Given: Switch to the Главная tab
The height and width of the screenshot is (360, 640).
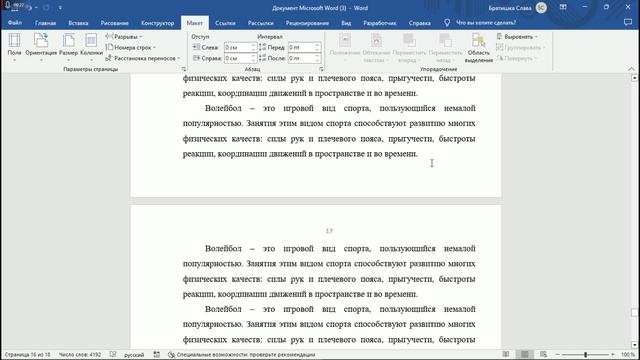Looking at the screenshot, I should click(x=45, y=23).
